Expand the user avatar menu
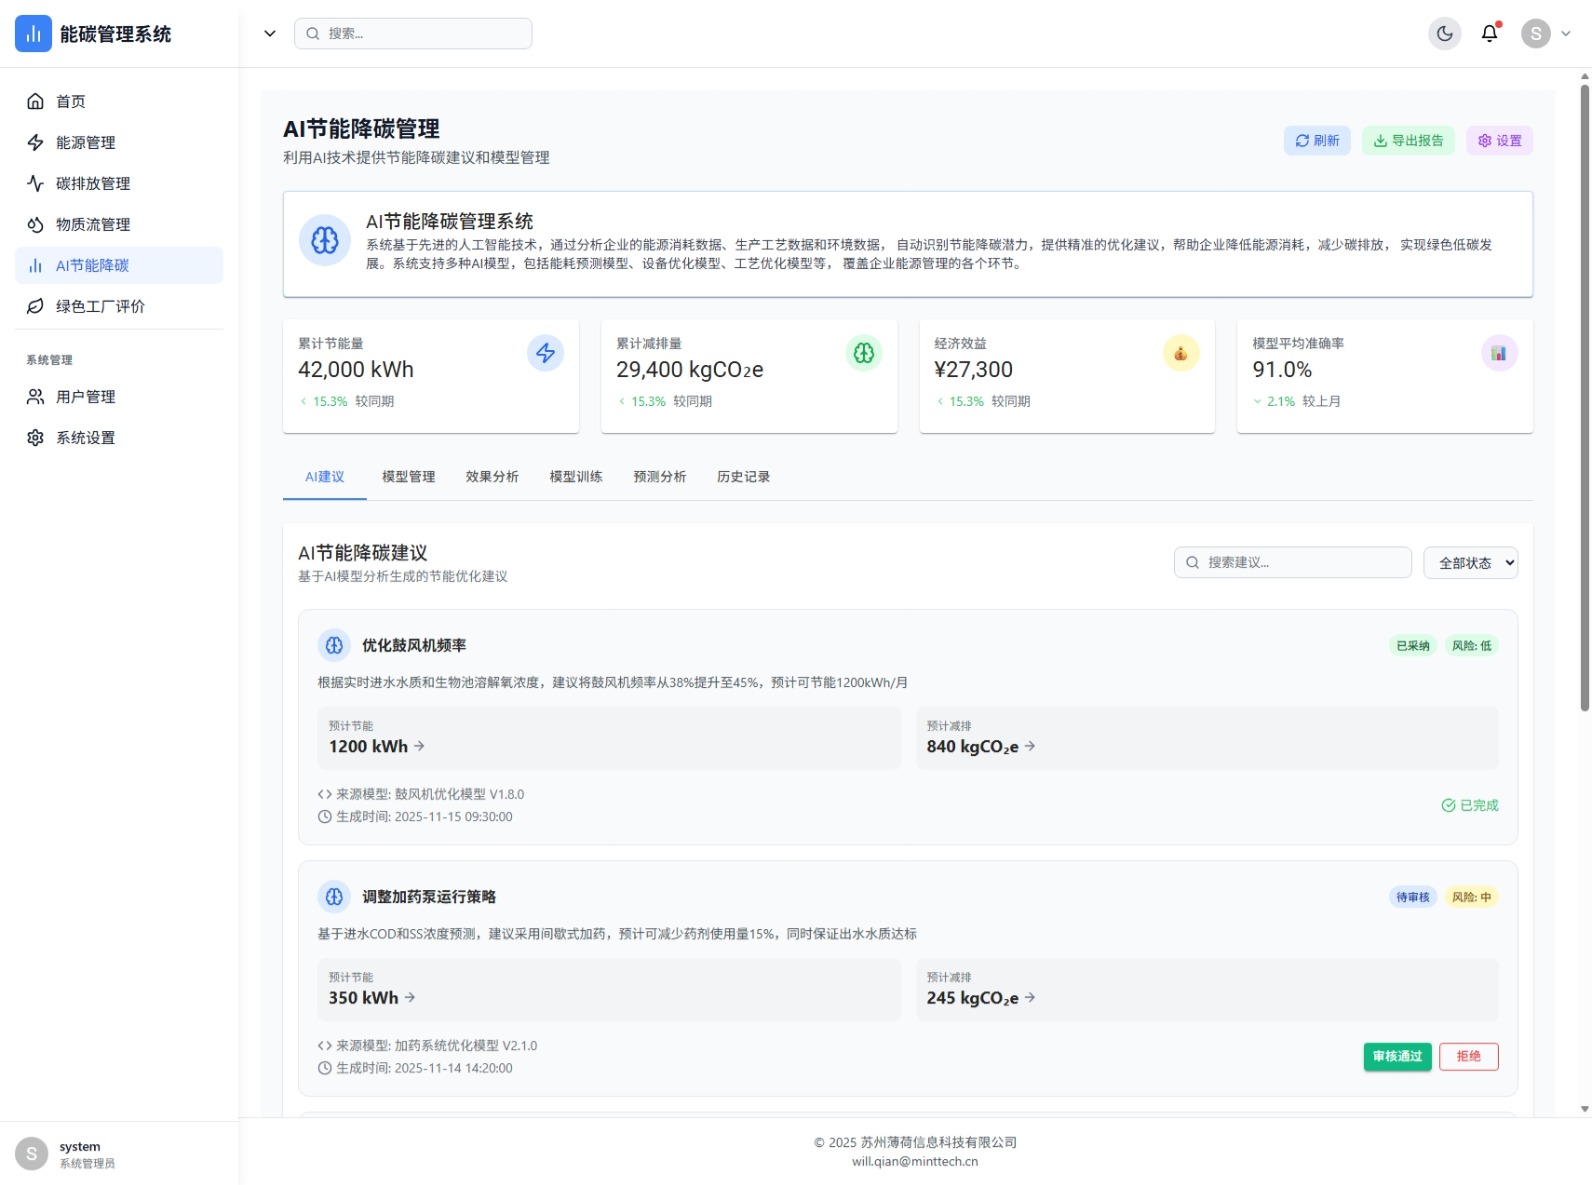1592x1185 pixels. click(1545, 34)
